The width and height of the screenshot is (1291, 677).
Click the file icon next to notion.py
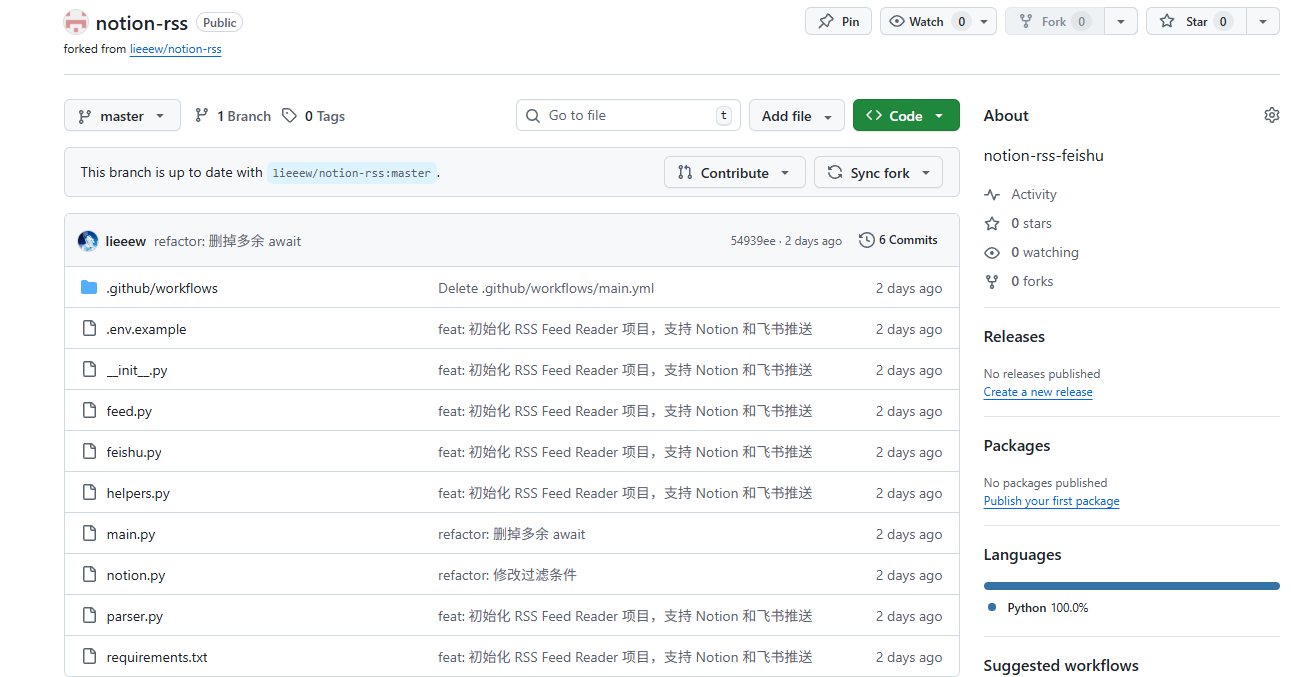point(89,575)
